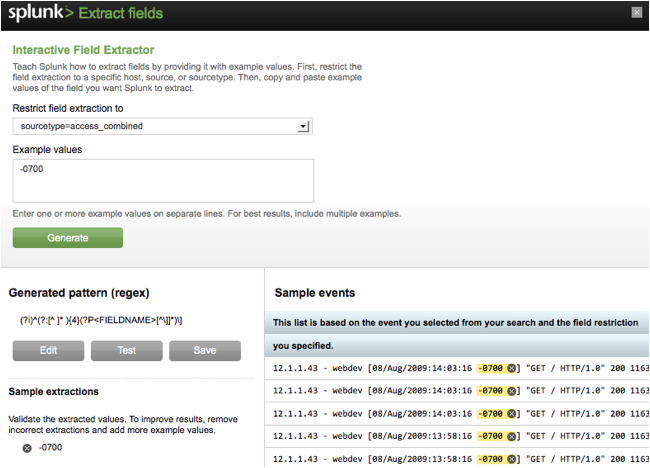Click the -0700 value under Sample extractions

click(x=50, y=448)
